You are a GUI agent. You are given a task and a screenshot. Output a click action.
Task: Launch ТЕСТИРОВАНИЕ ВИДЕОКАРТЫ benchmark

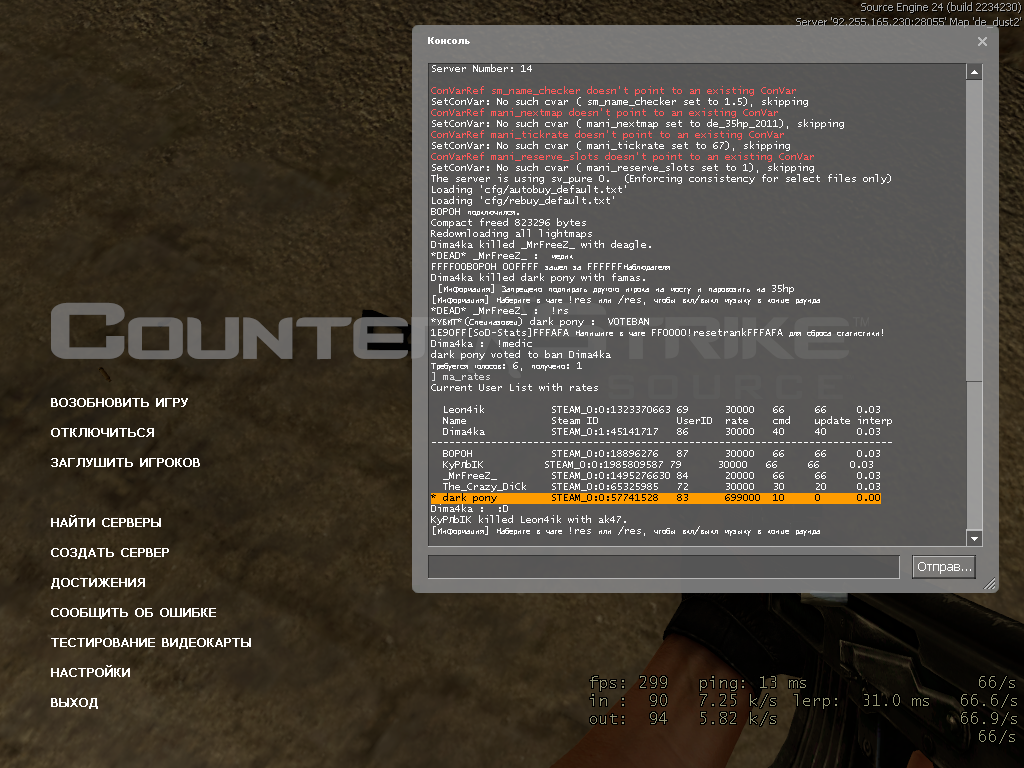[x=151, y=643]
